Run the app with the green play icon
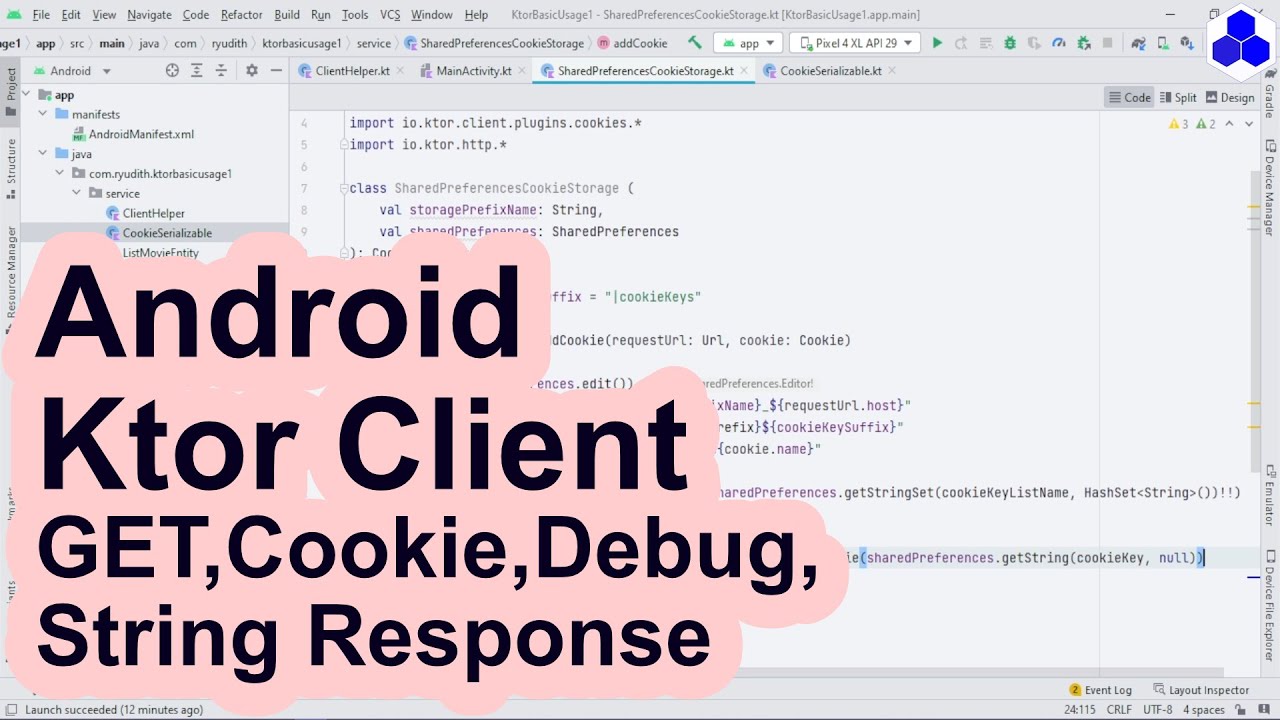Viewport: 1280px width, 720px height. [x=937, y=43]
